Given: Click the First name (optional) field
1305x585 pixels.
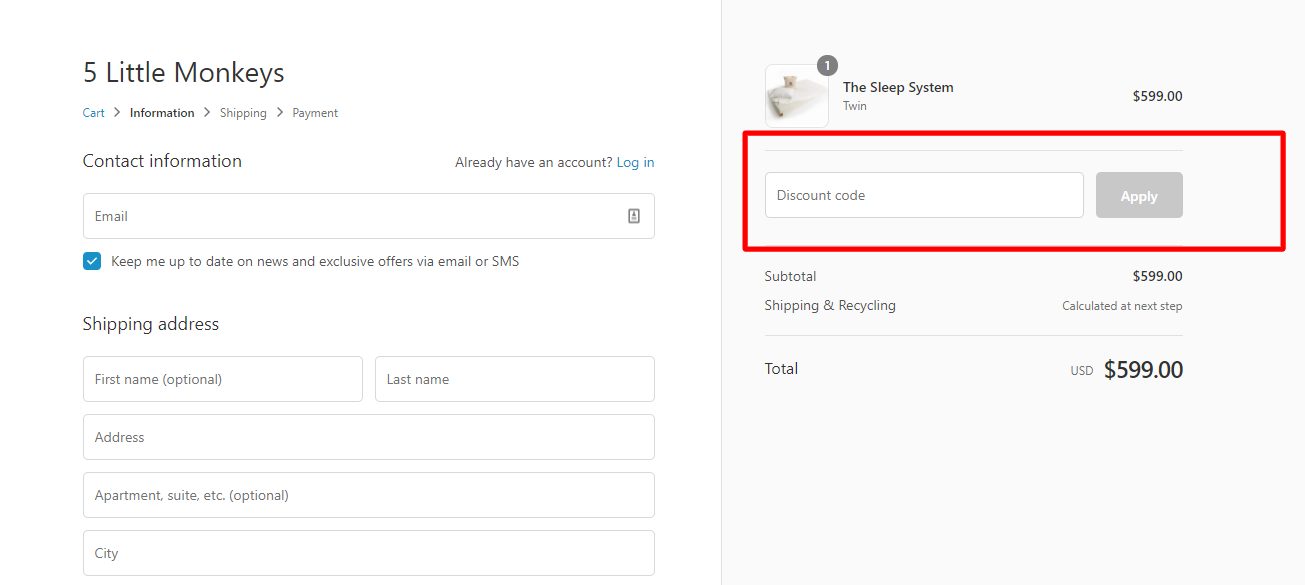Looking at the screenshot, I should (223, 379).
